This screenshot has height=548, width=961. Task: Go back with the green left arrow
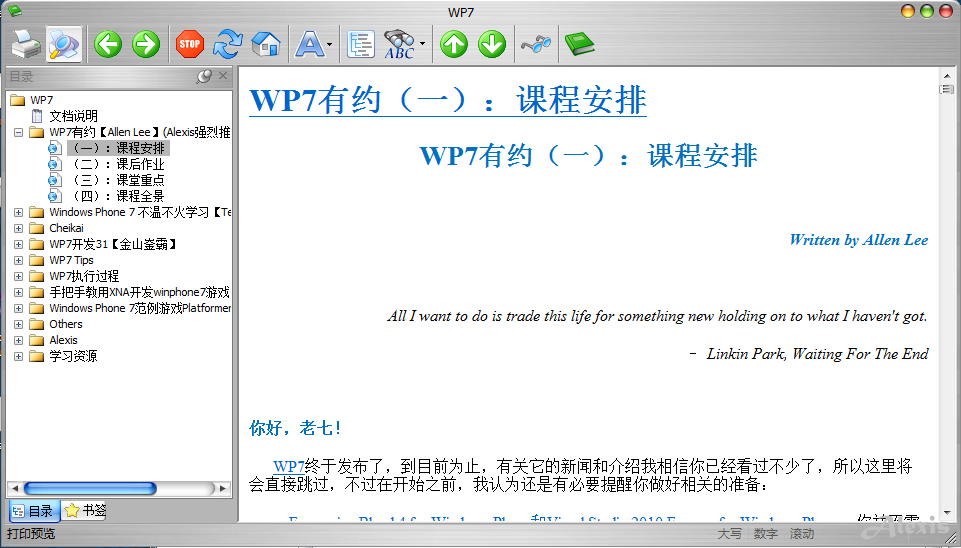[108, 44]
